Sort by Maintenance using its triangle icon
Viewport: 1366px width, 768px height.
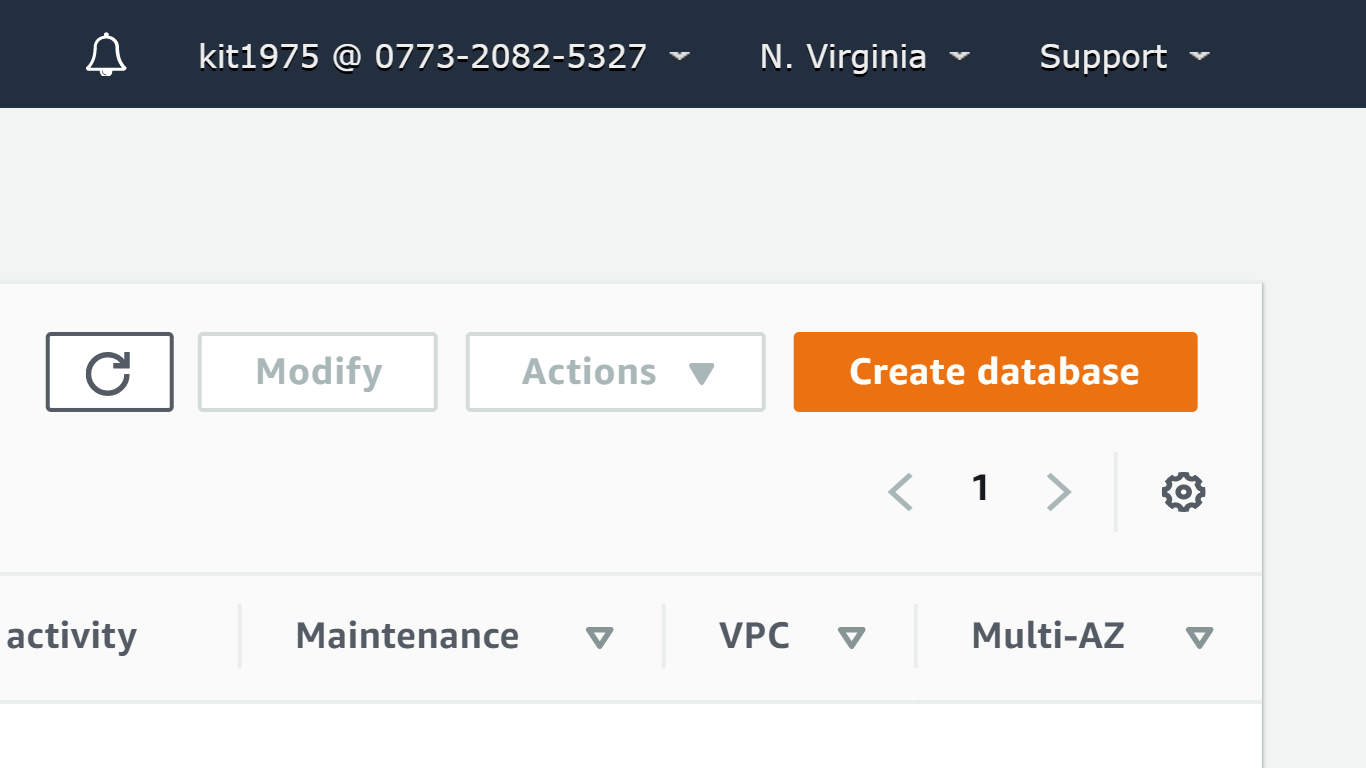[x=599, y=637]
